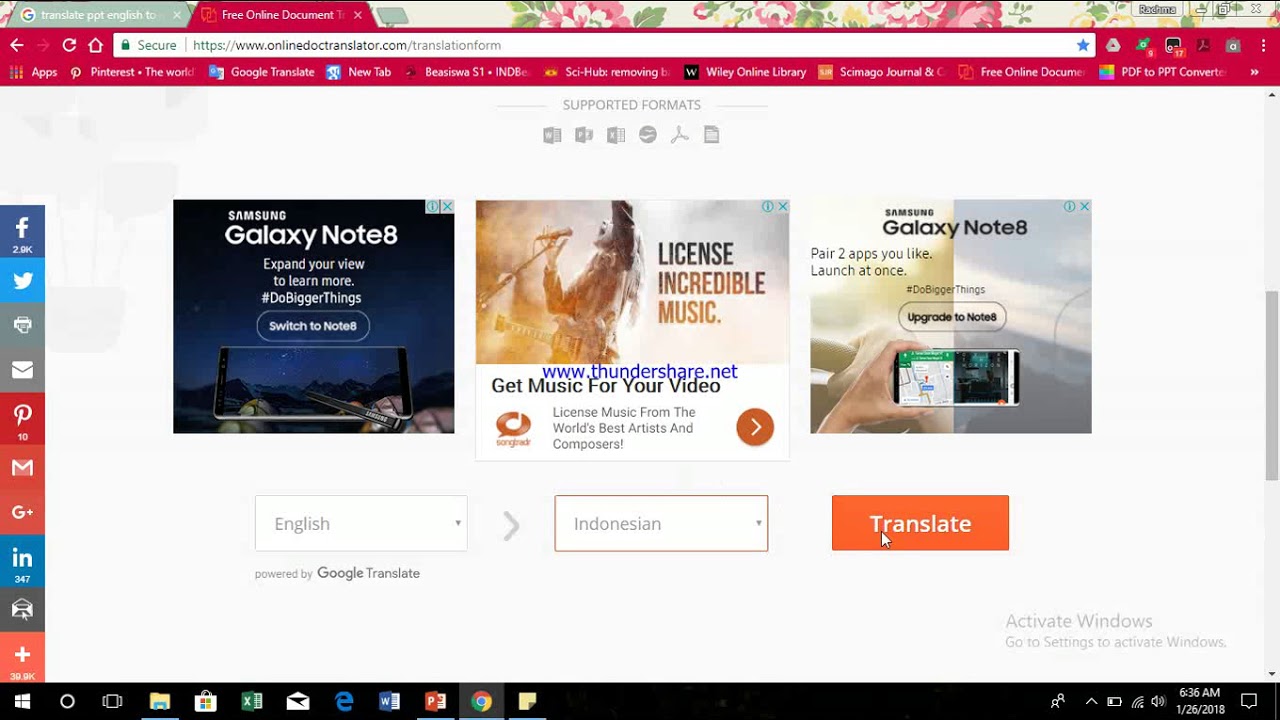Open Apps shortcut in bookmarks bar
The width and height of the screenshot is (1280, 720).
(33, 72)
